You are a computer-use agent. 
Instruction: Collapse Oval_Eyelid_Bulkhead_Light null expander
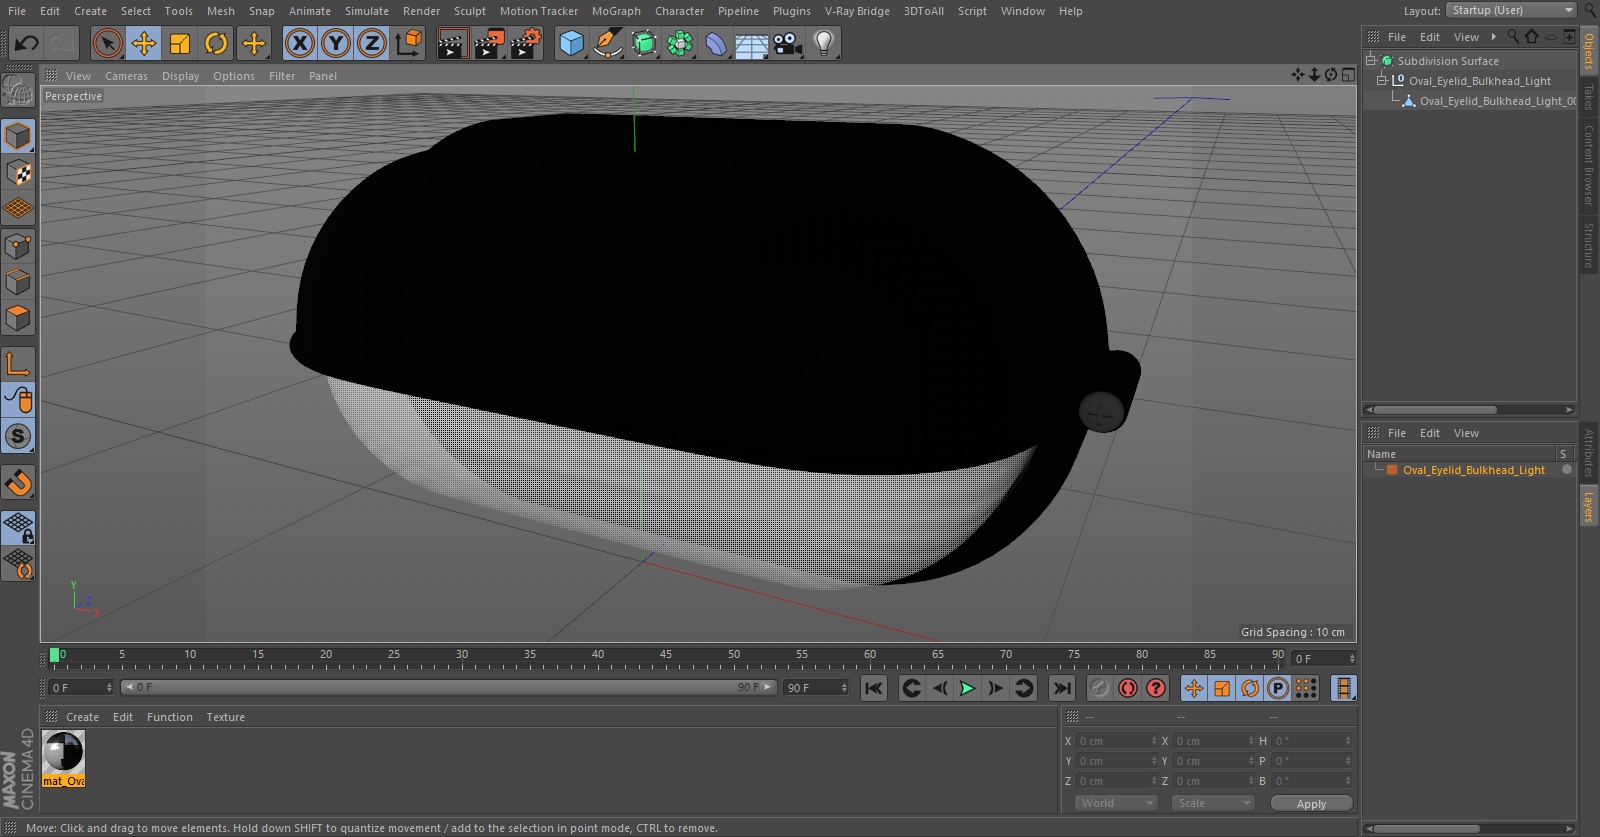pos(1382,81)
